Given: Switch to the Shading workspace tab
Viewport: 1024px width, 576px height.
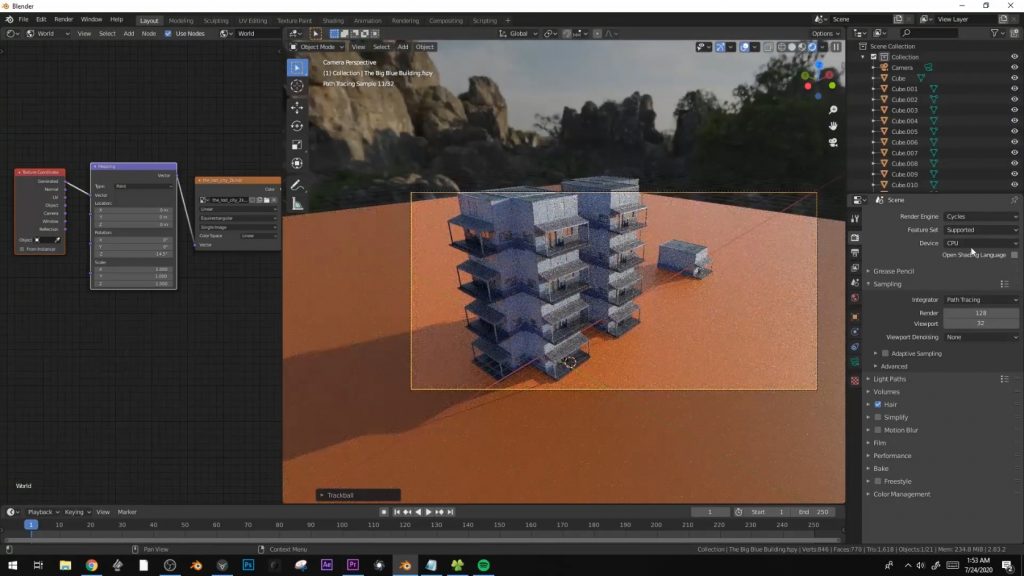Looking at the screenshot, I should pyautogui.click(x=333, y=20).
